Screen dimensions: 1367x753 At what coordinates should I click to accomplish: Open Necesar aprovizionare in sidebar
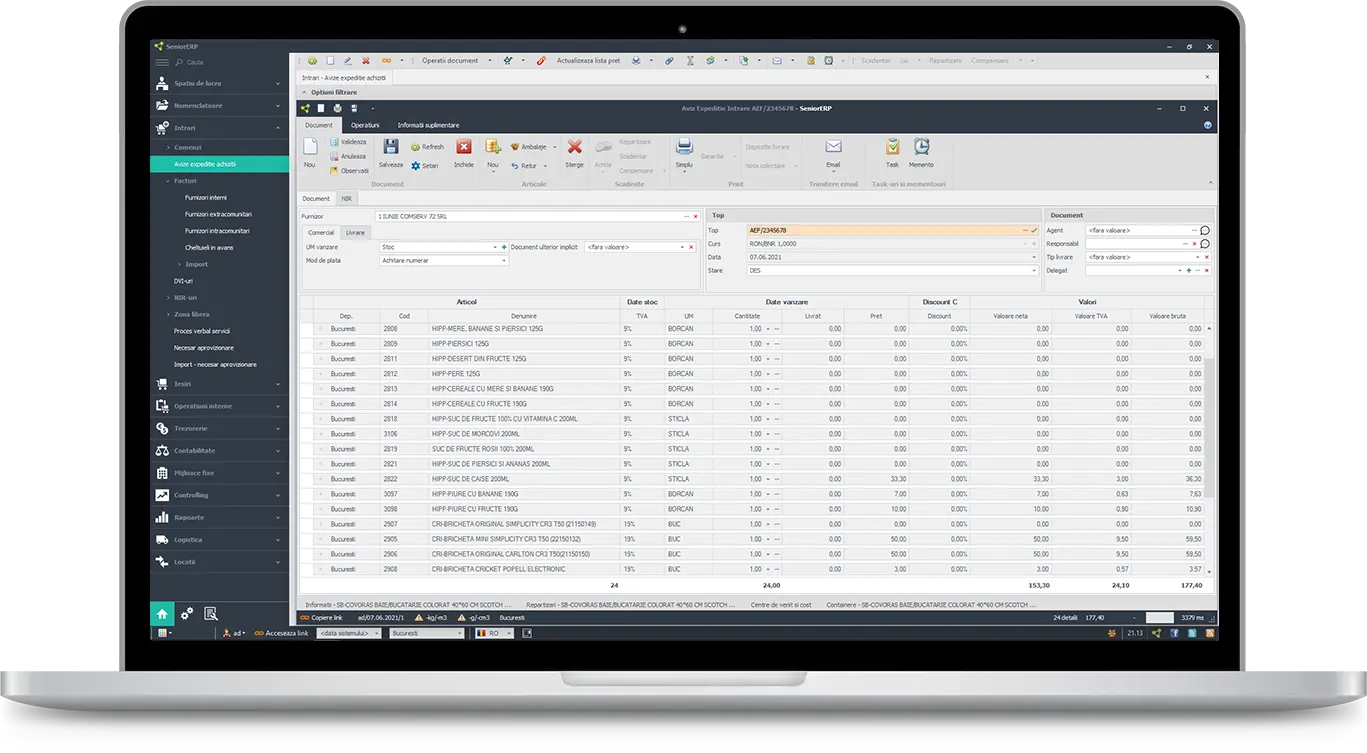[204, 348]
